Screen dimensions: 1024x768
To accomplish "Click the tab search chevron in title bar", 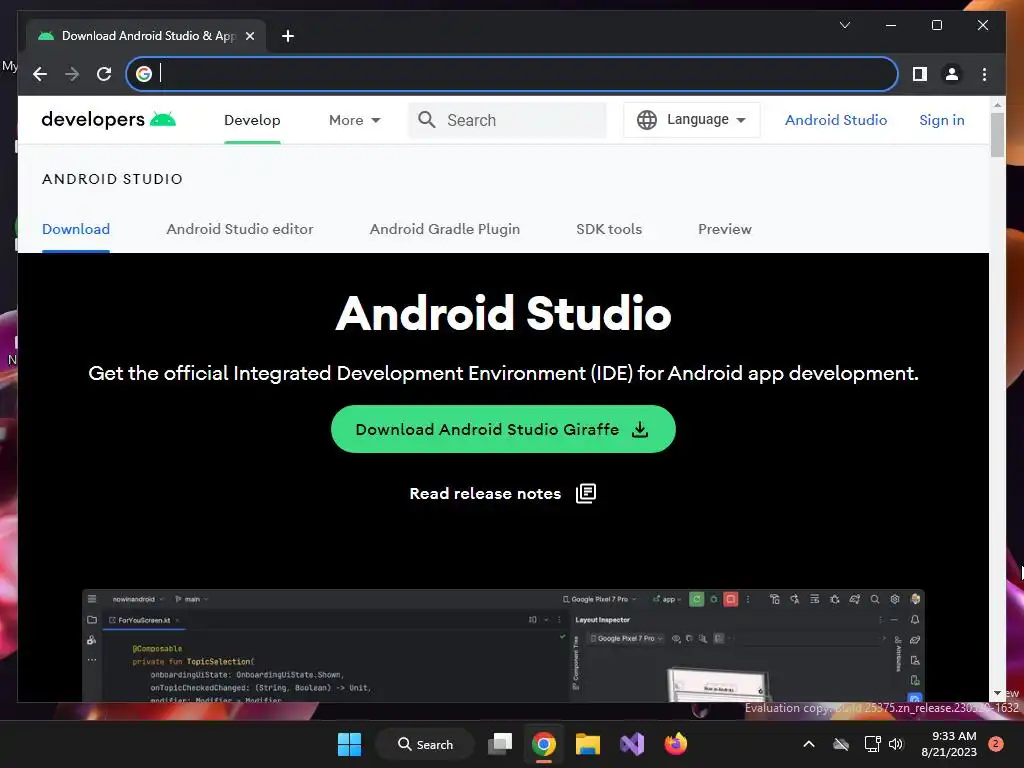I will point(844,25).
